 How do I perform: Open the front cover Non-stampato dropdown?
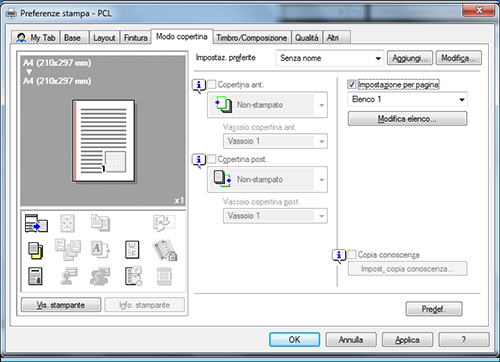(267, 105)
